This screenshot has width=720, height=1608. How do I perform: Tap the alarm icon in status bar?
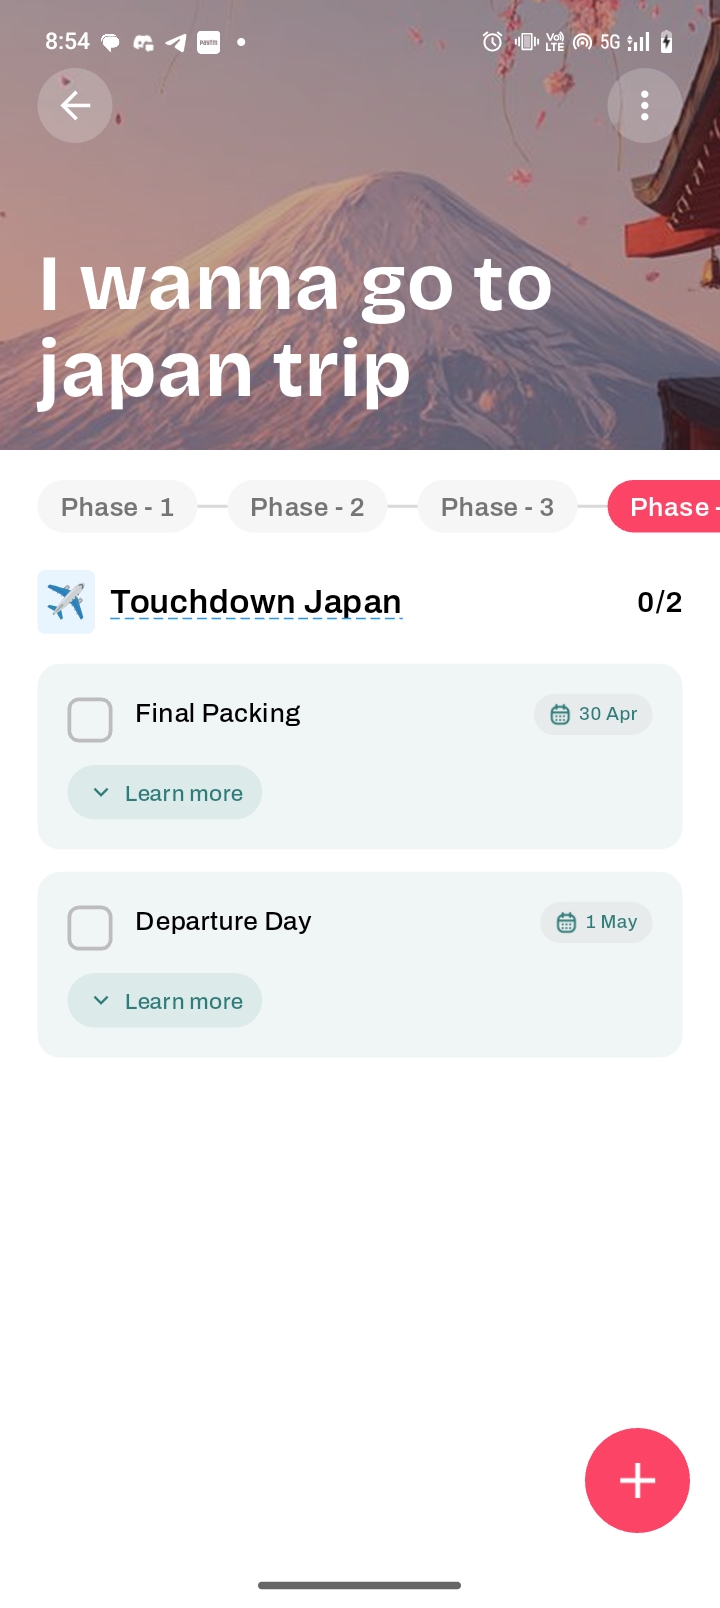pyautogui.click(x=492, y=42)
